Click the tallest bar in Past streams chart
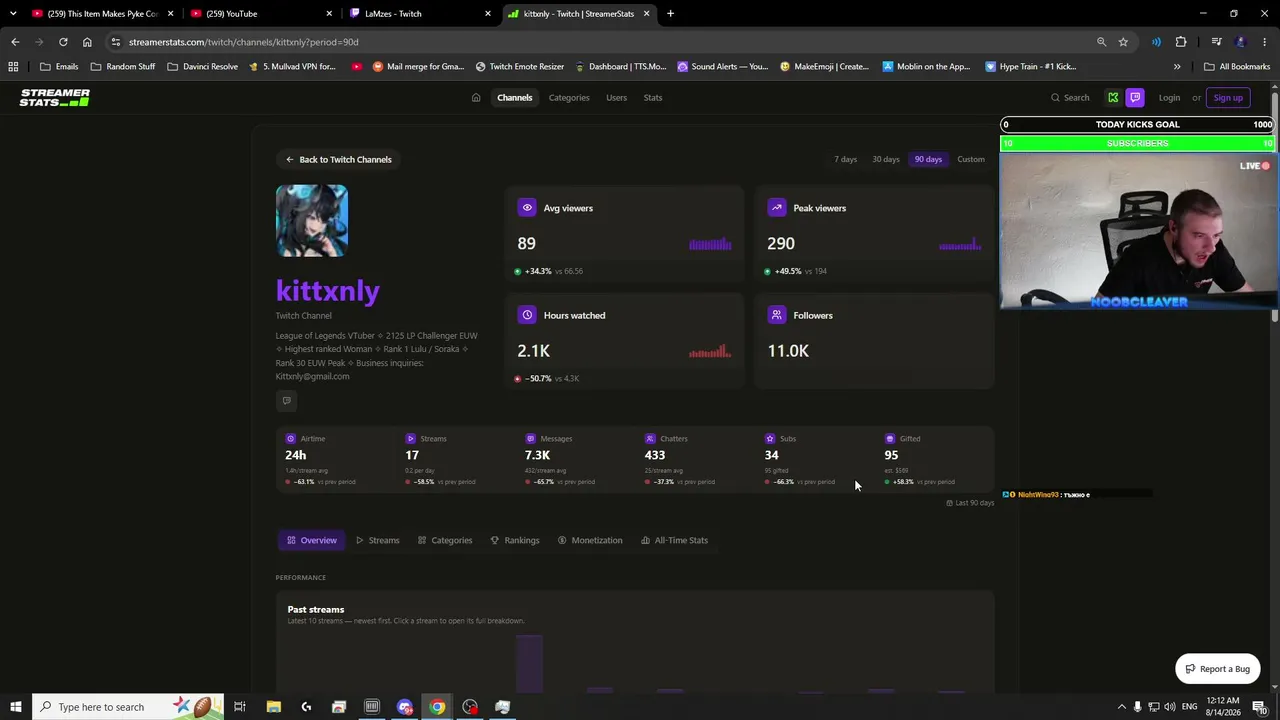1280x720 pixels. (x=529, y=663)
